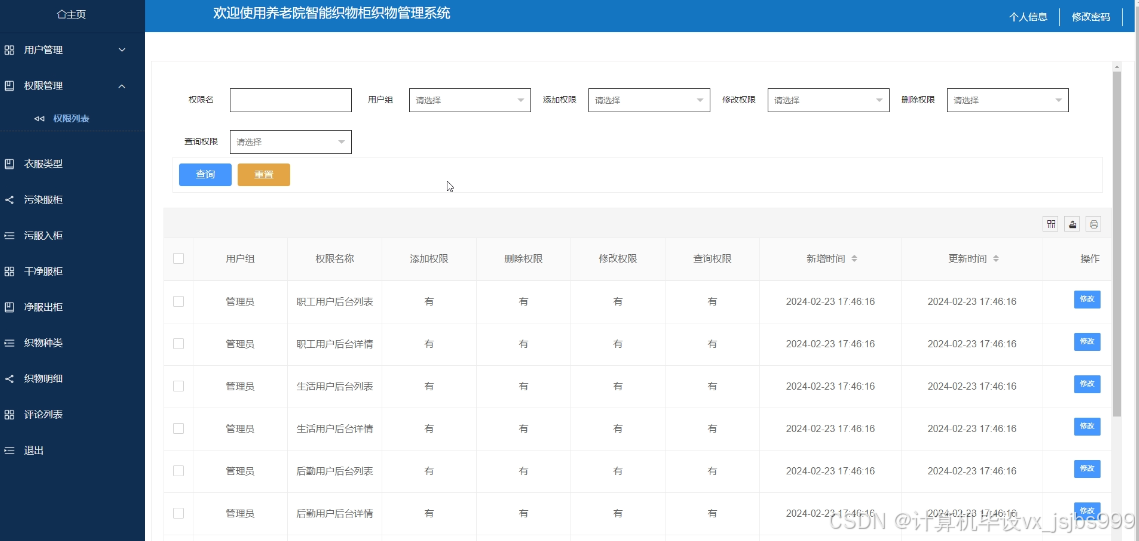Click the export icon above table
This screenshot has height=541, width=1139.
pos(1072,224)
